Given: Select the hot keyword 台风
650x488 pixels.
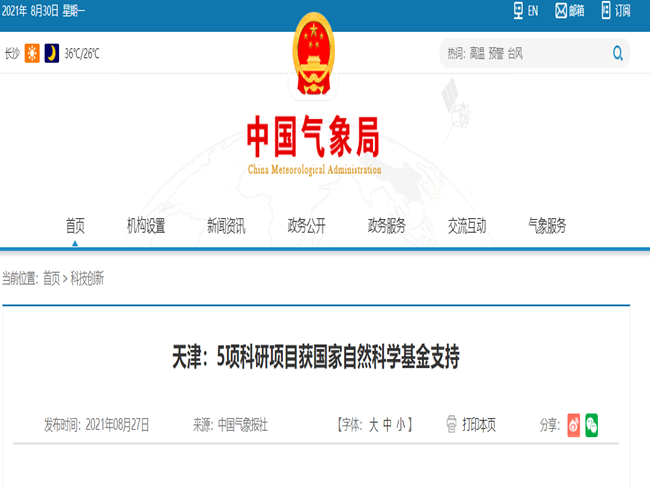Looking at the screenshot, I should [x=515, y=53].
